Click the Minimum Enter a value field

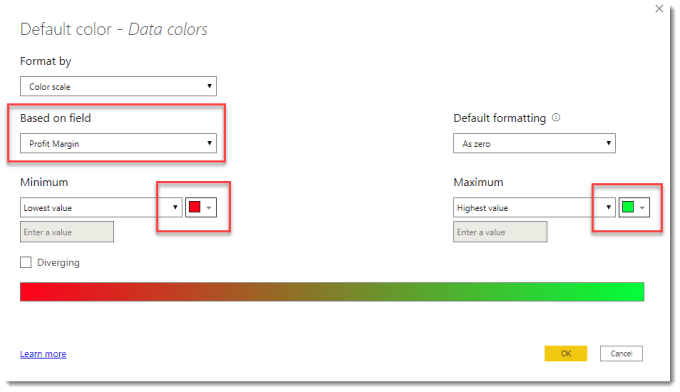(x=67, y=232)
